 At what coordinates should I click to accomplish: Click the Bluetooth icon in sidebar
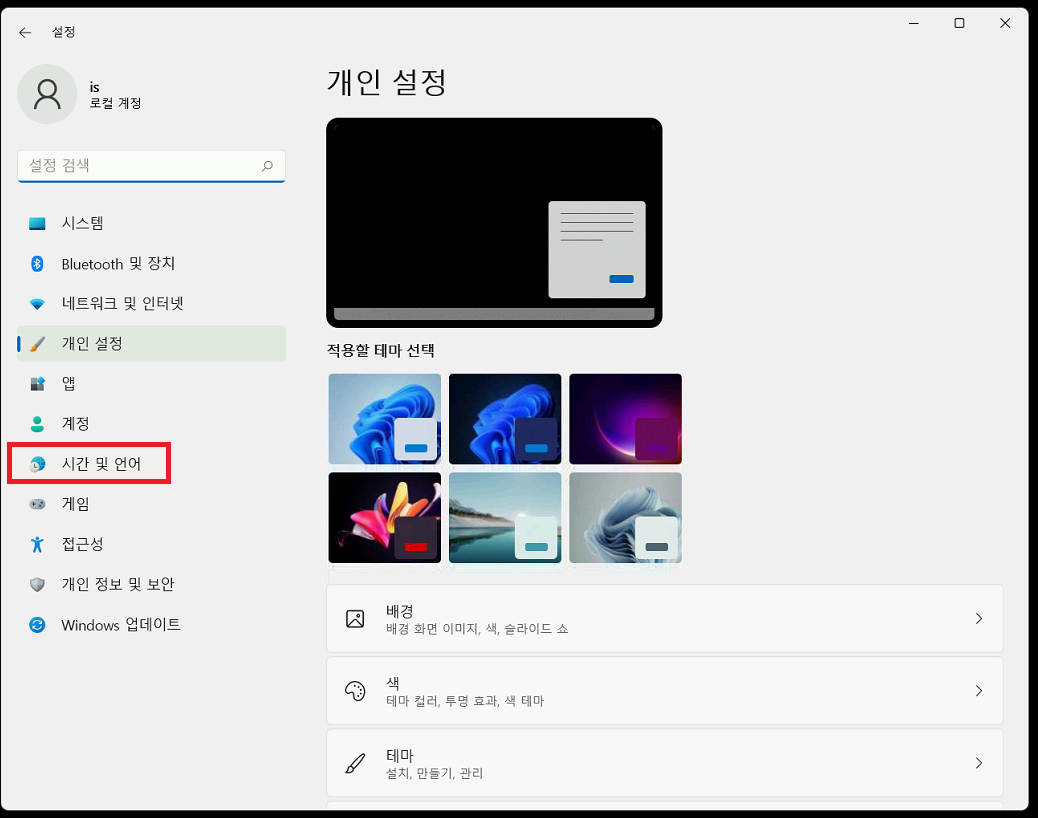point(37,264)
